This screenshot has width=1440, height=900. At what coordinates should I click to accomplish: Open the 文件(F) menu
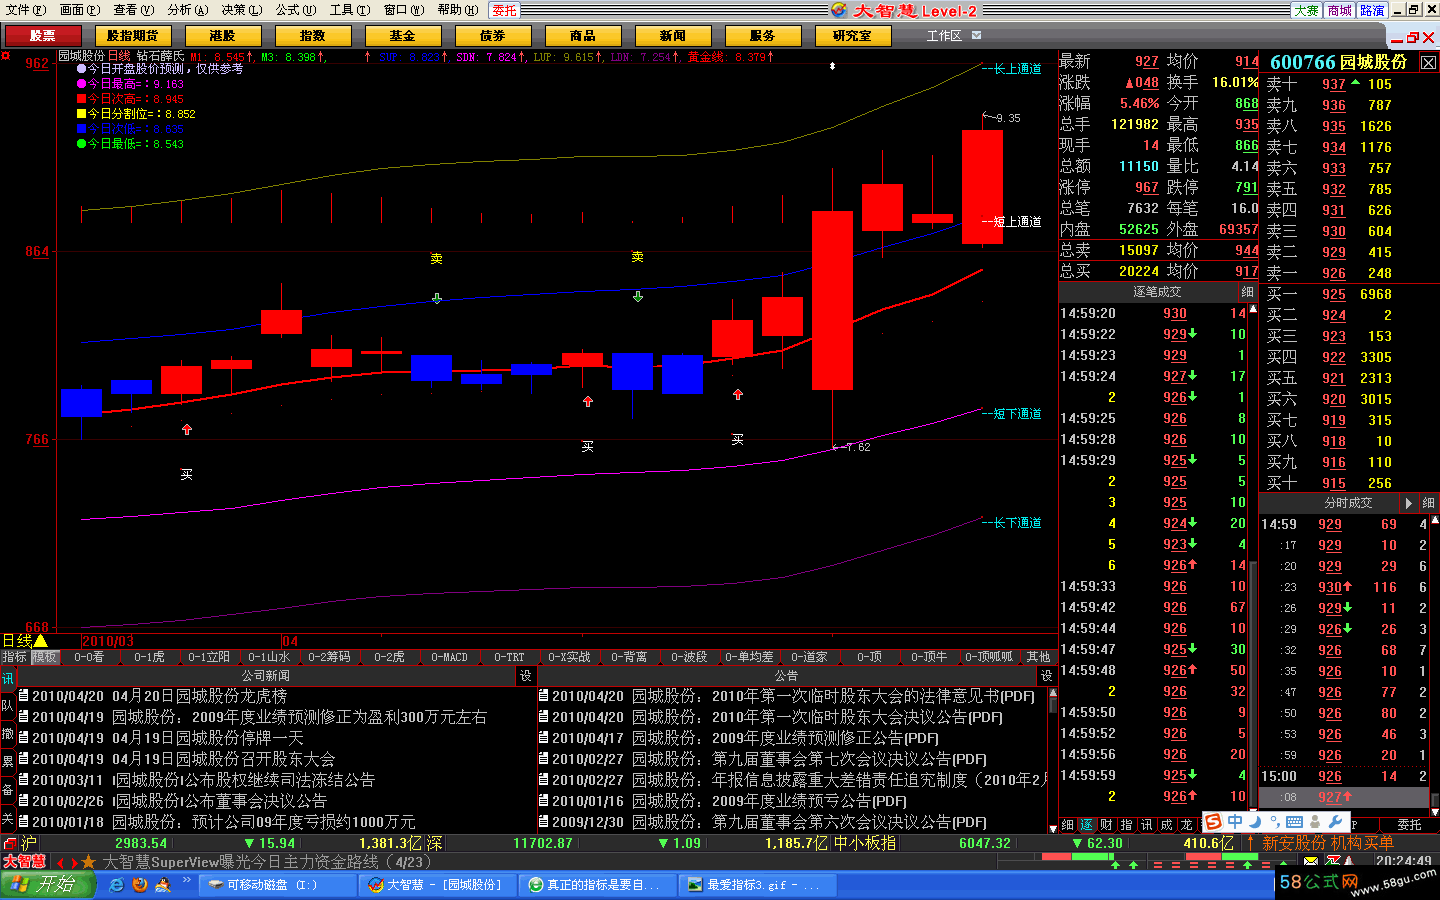pos(27,10)
